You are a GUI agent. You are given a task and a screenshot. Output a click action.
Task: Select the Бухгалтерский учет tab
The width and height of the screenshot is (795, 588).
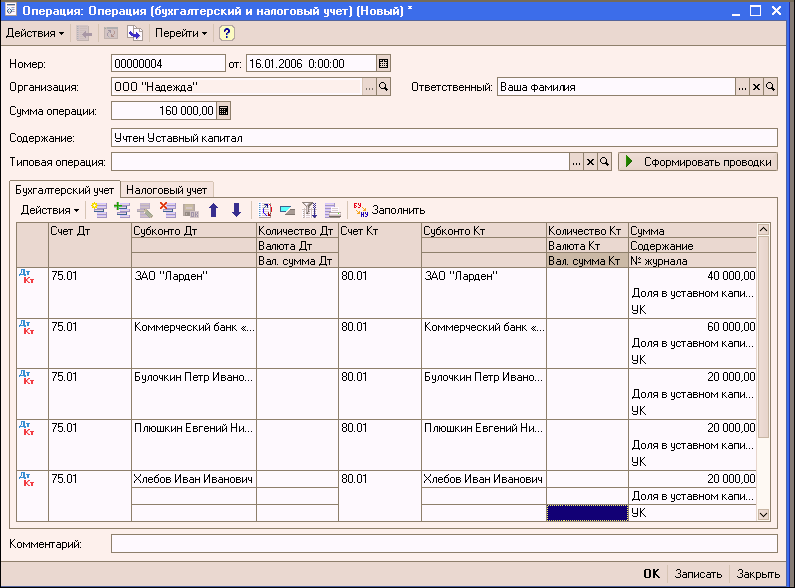click(x=64, y=189)
